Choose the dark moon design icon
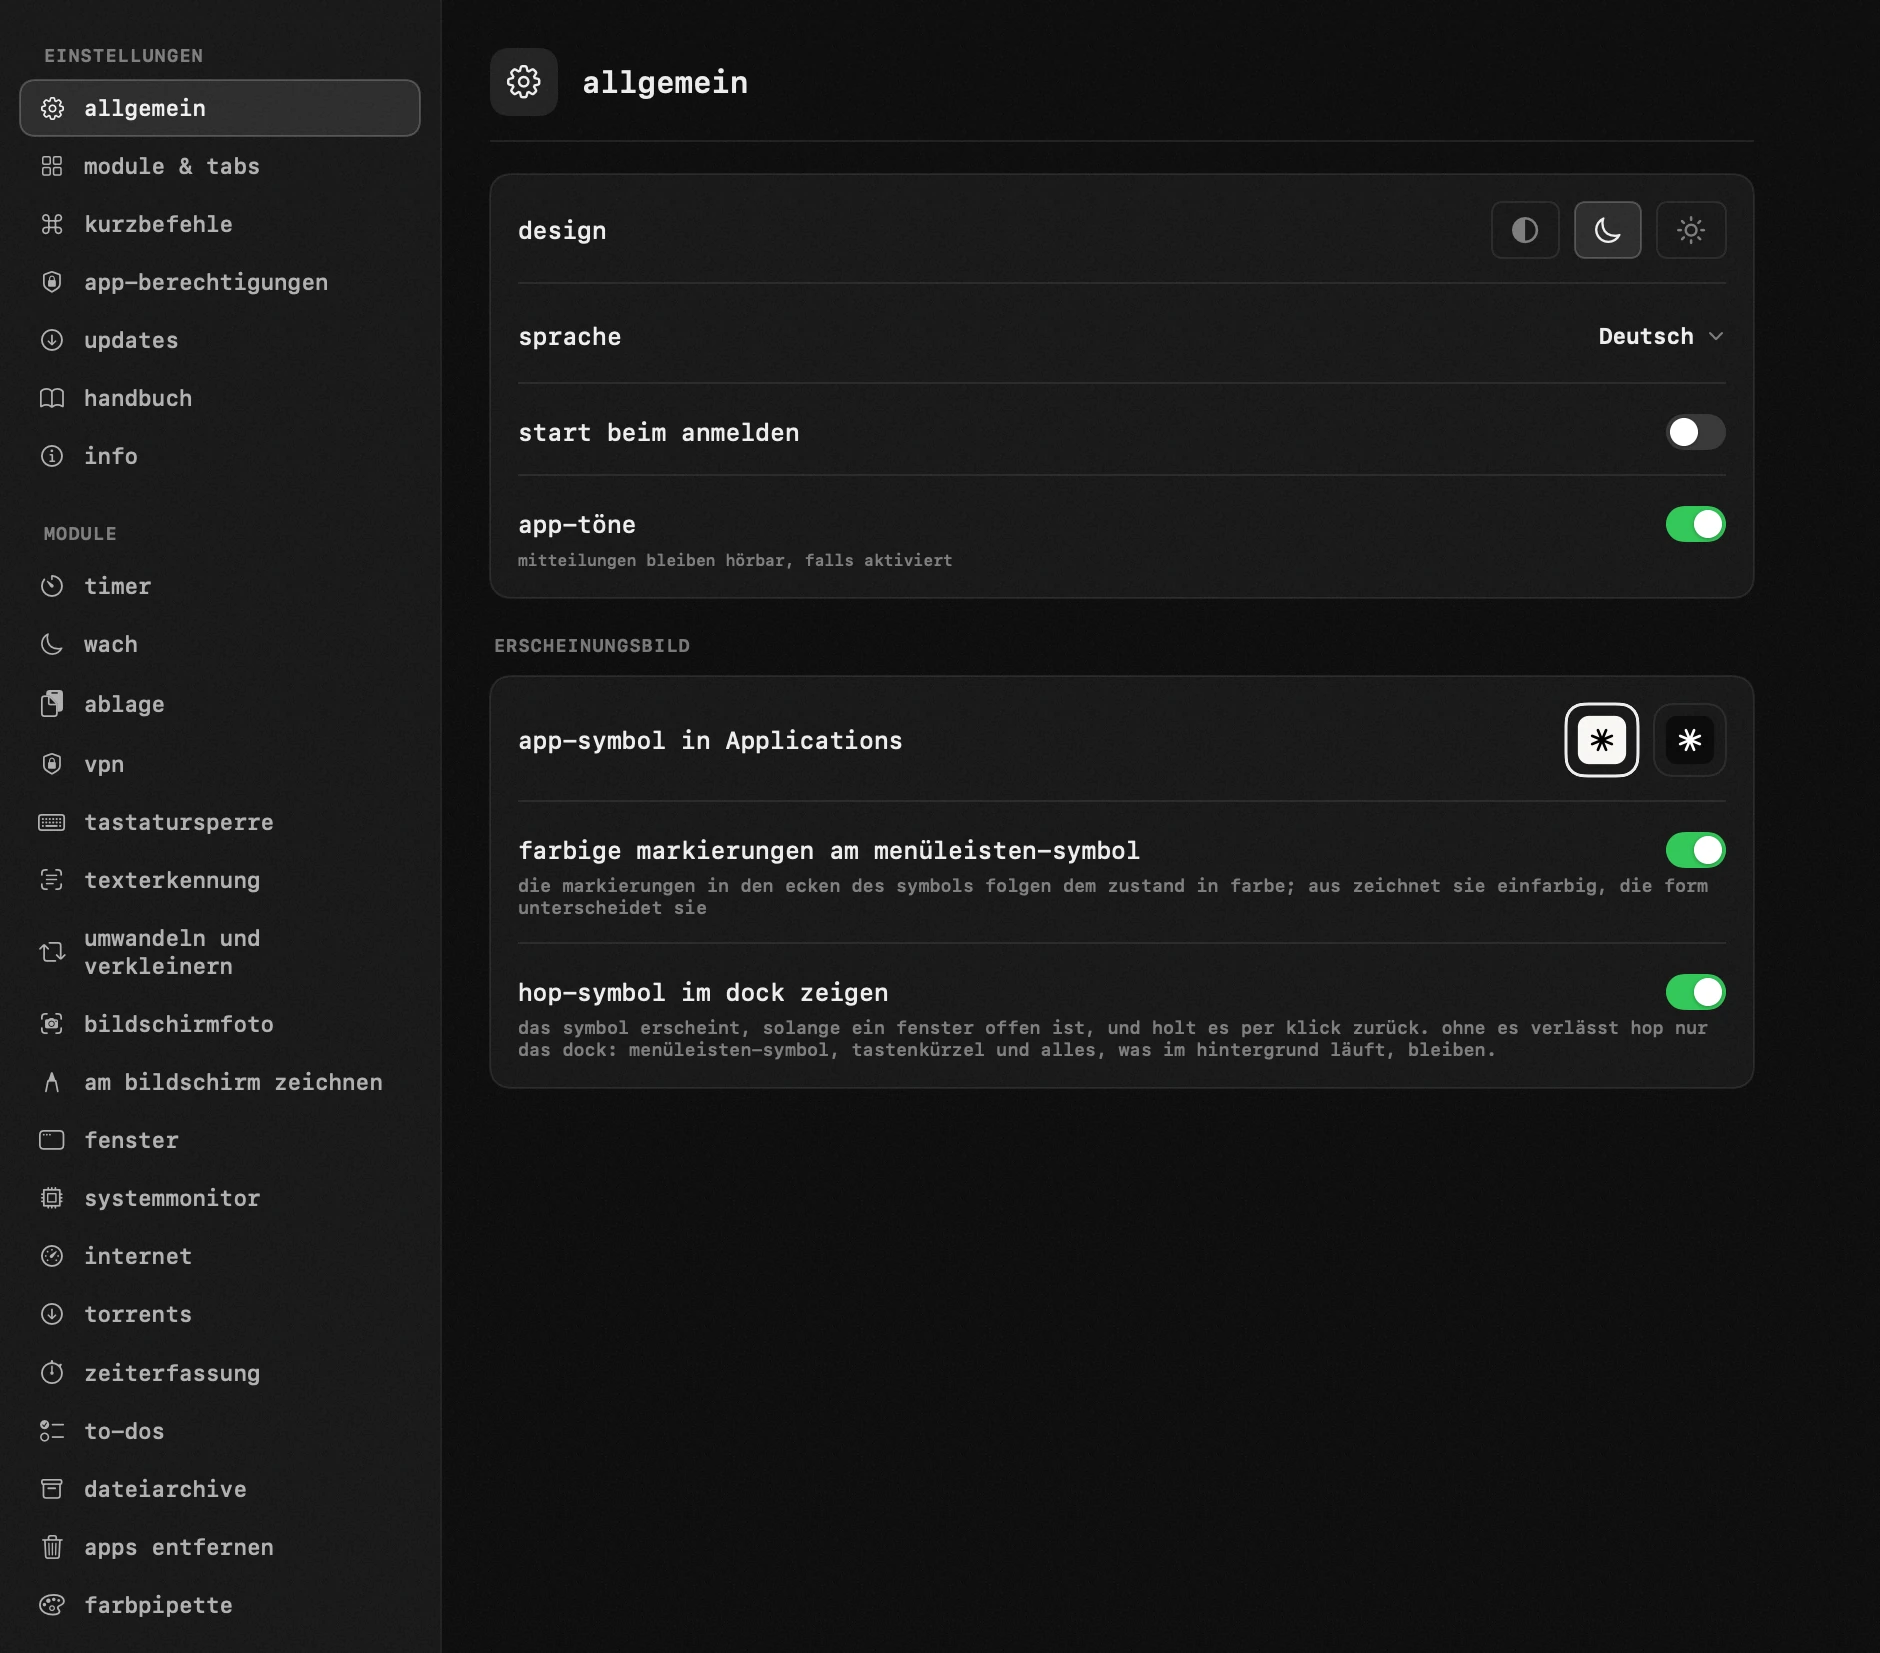The image size is (1880, 1653). (x=1607, y=230)
